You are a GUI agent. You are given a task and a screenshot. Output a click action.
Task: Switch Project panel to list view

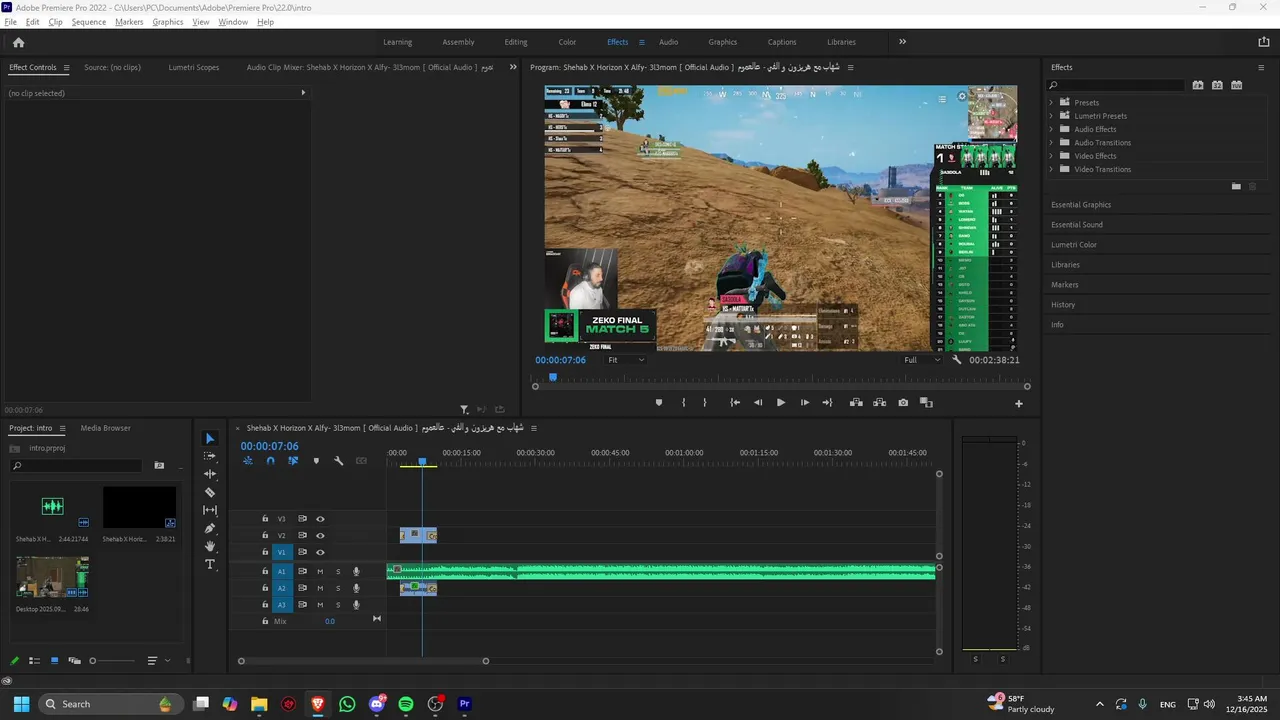pyautogui.click(x=34, y=661)
